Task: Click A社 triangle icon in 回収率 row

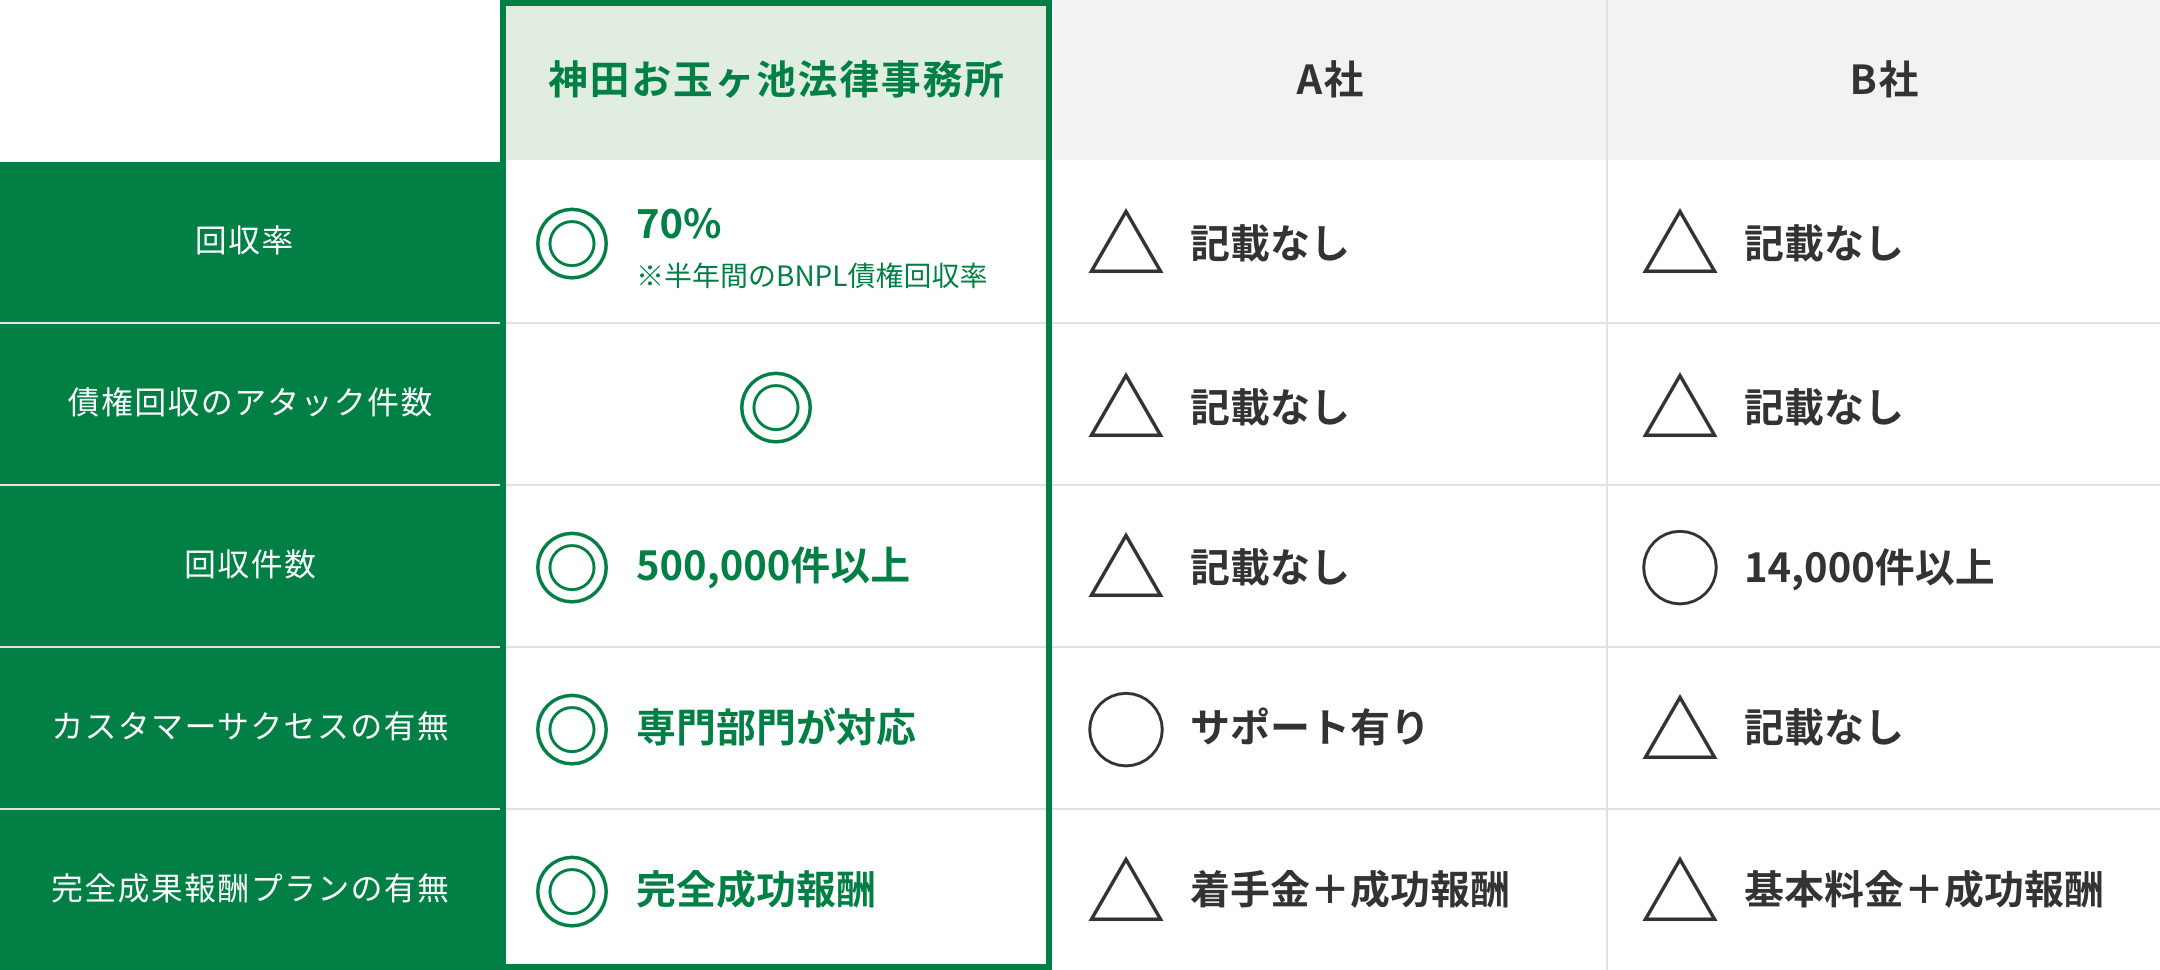Action: pyautogui.click(x=1126, y=245)
